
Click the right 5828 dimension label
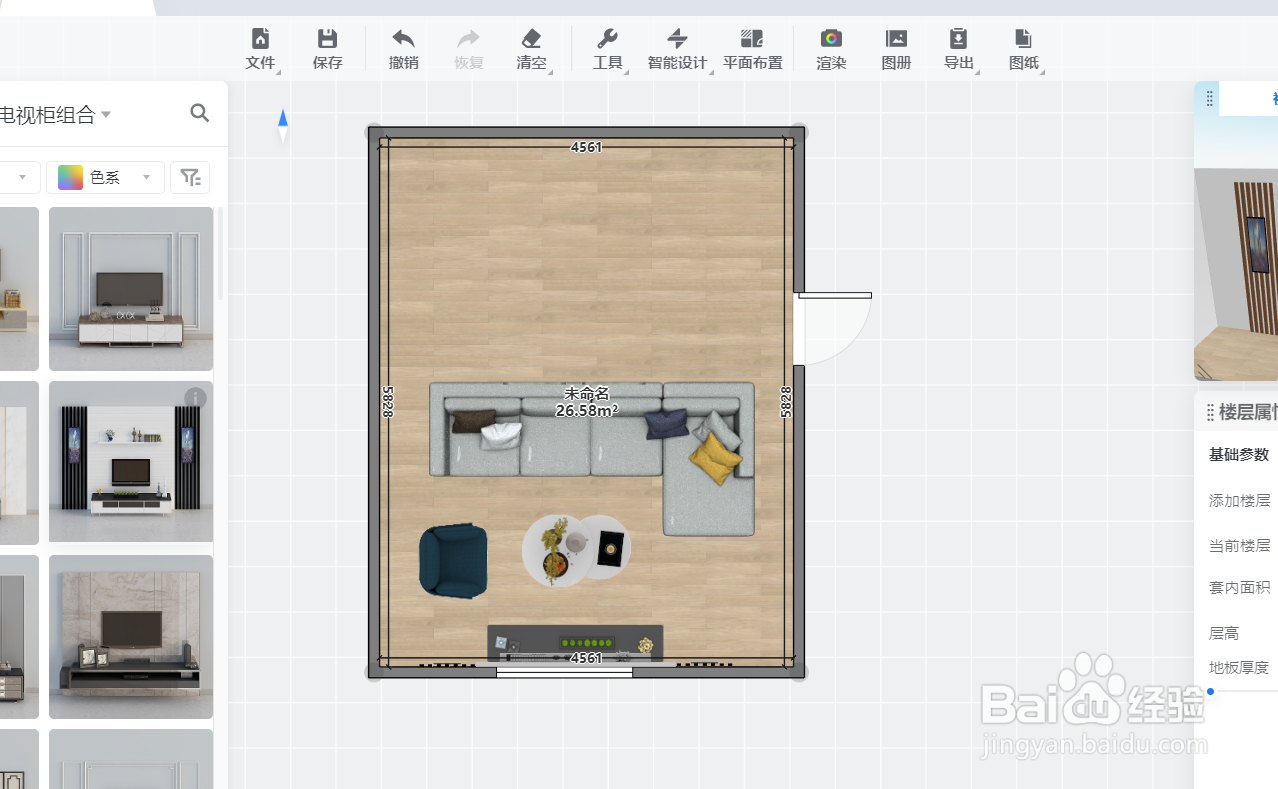point(786,402)
